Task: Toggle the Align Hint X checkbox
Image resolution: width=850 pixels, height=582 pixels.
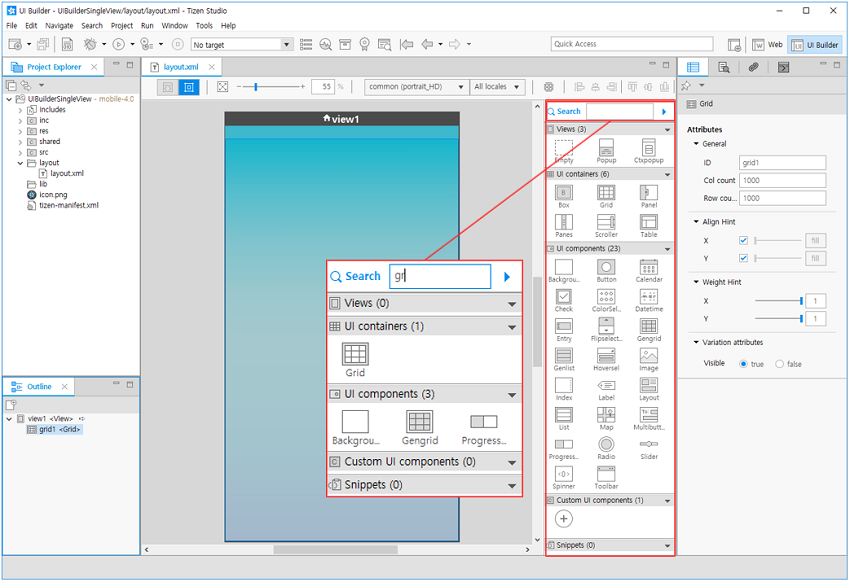Action: tap(742, 241)
